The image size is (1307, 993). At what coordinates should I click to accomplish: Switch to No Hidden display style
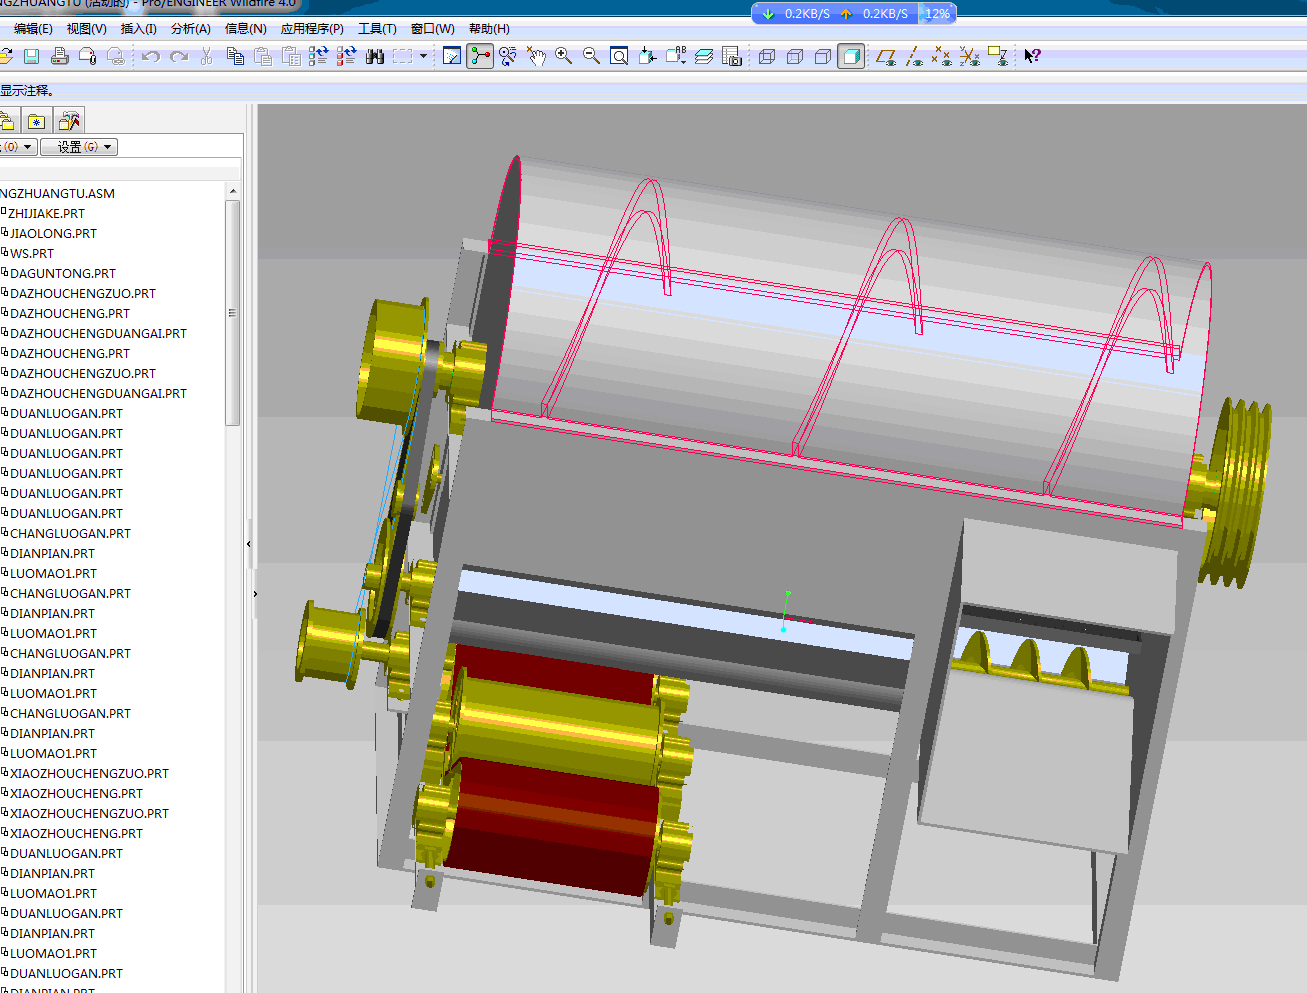tap(823, 56)
